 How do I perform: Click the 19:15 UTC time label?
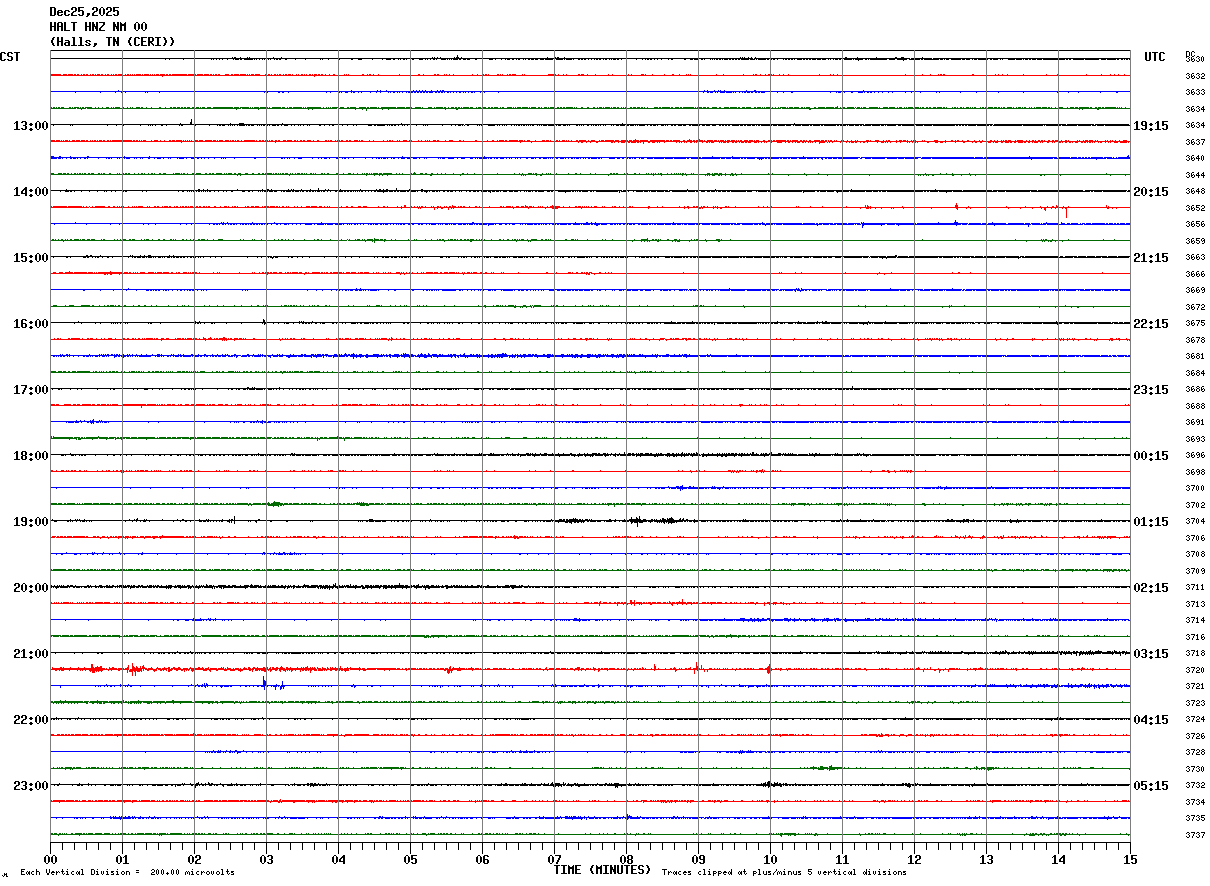coord(1151,126)
